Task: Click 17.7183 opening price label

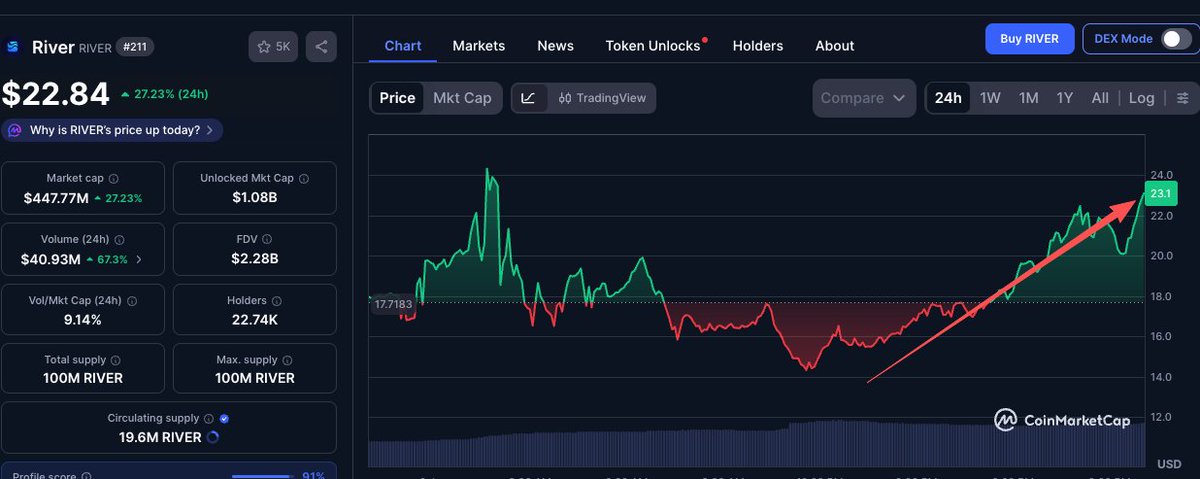Action: 391,303
